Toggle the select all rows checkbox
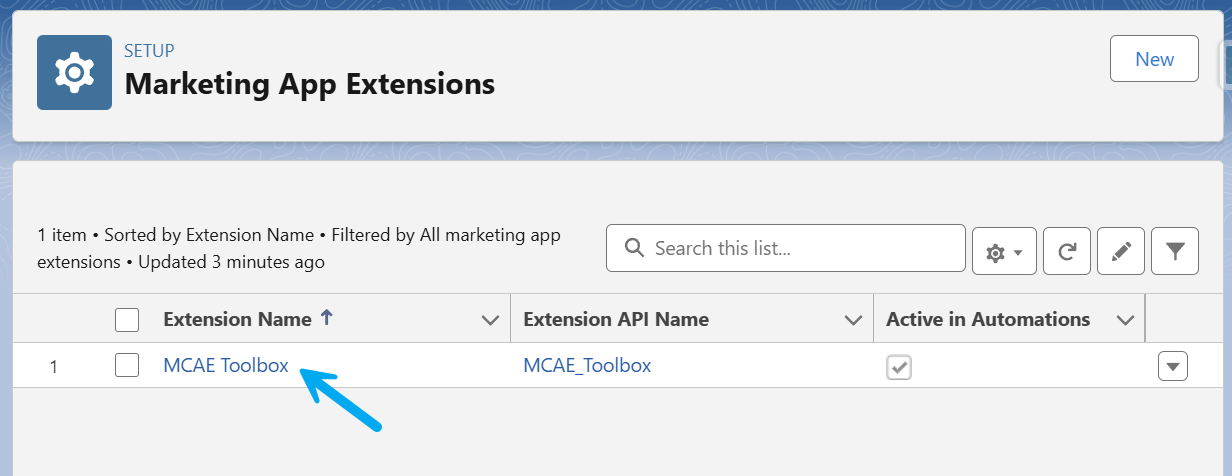 [127, 320]
